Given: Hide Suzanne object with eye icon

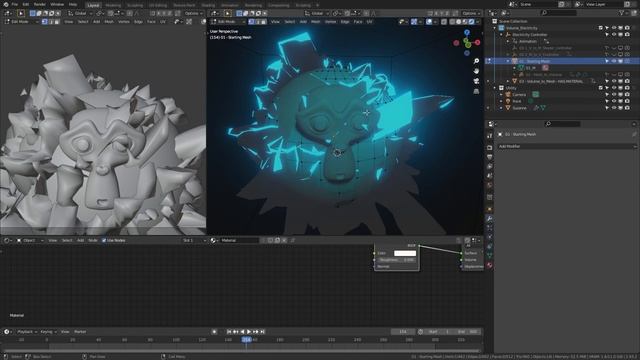Looking at the screenshot, I should coord(613,108).
